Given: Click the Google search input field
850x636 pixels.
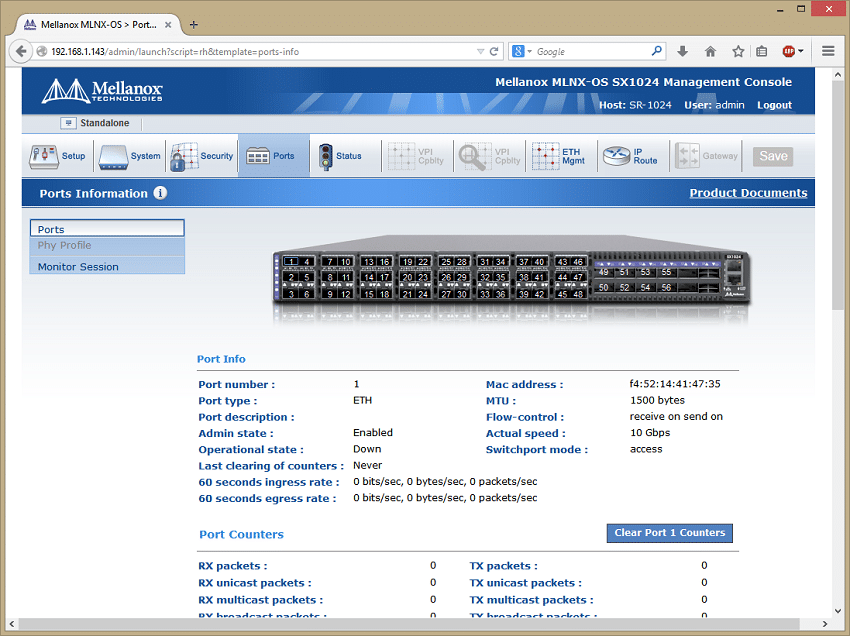Looking at the screenshot, I should pos(592,52).
